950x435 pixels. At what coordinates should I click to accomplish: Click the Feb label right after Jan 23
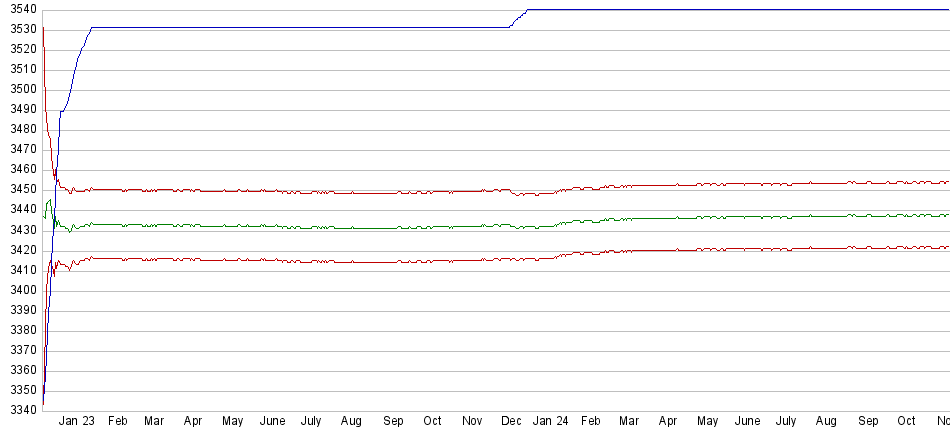(117, 422)
